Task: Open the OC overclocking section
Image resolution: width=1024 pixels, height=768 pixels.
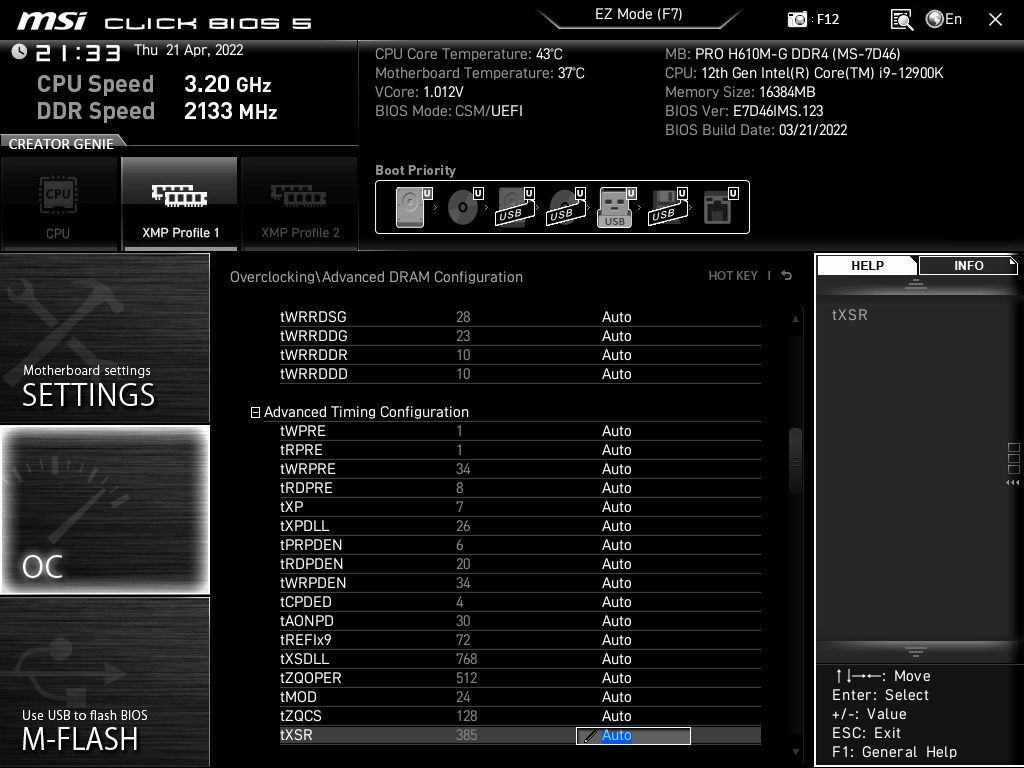Action: tap(105, 510)
